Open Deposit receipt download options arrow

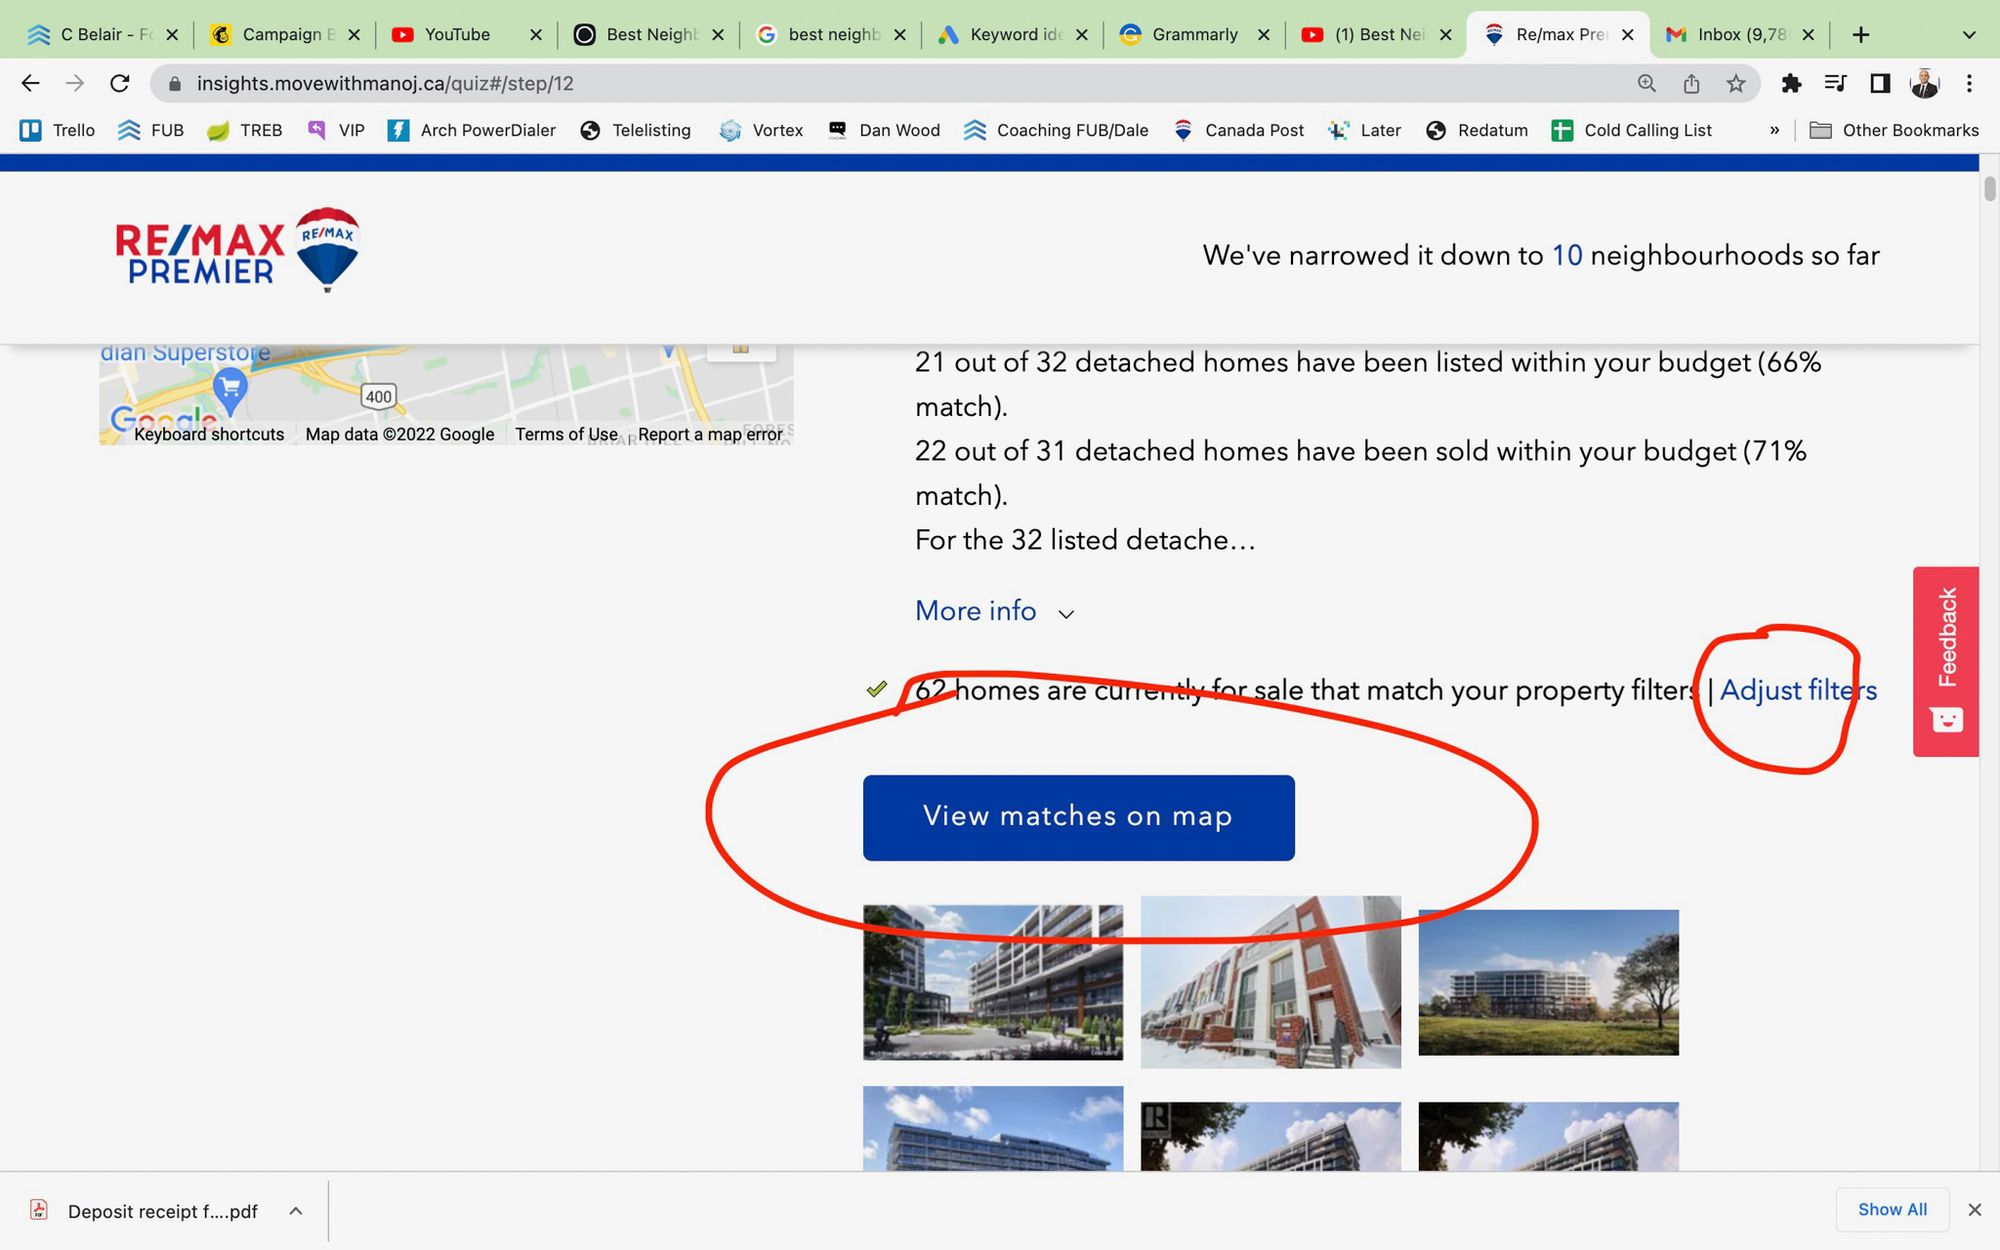[x=296, y=1211]
